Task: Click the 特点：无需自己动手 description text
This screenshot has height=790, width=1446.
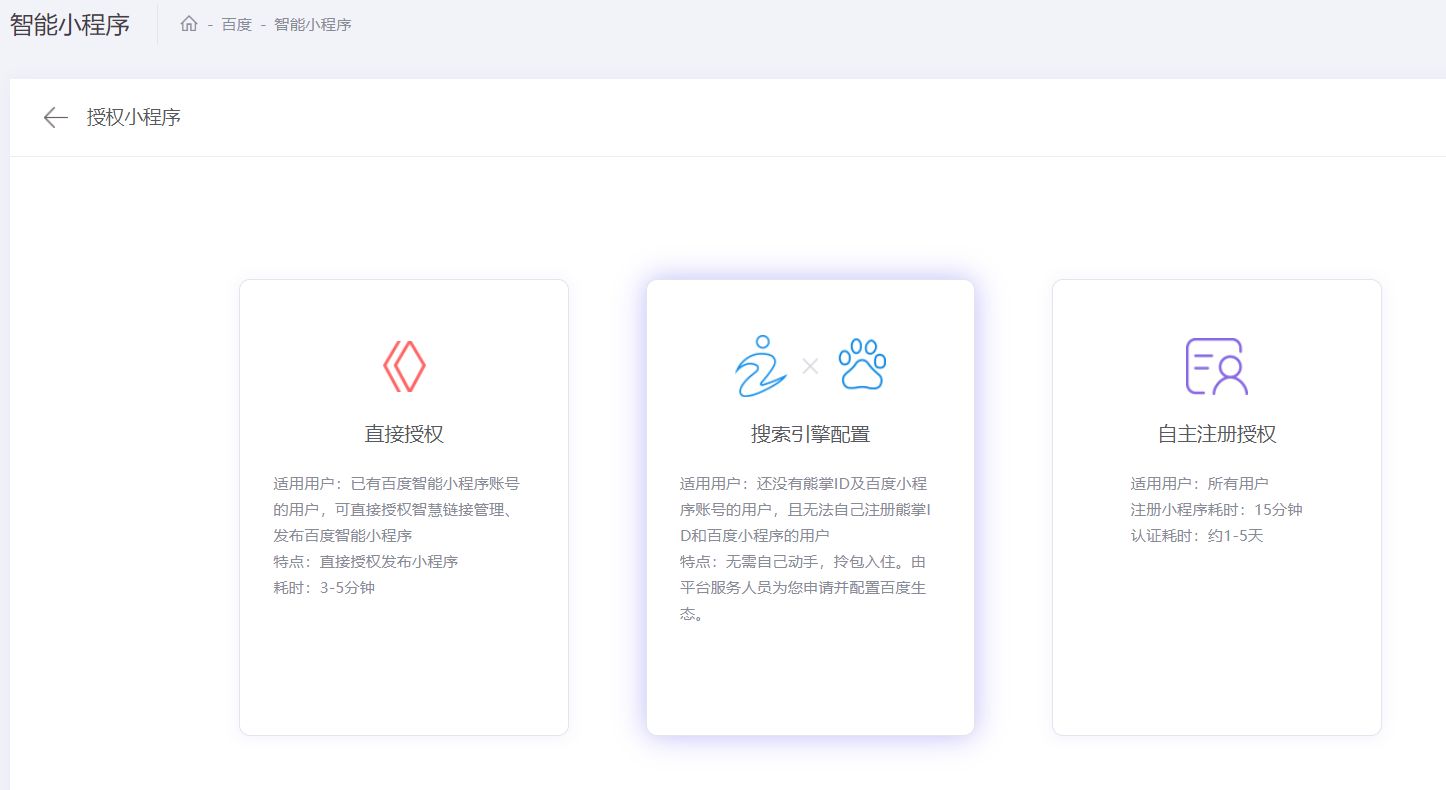Action: 803,588
